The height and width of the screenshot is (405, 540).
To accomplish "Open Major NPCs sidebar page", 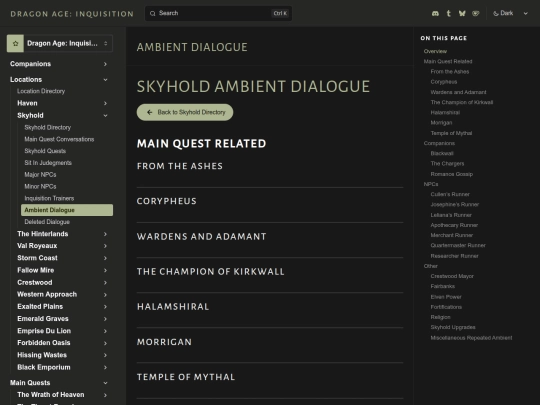I will (40, 175).
